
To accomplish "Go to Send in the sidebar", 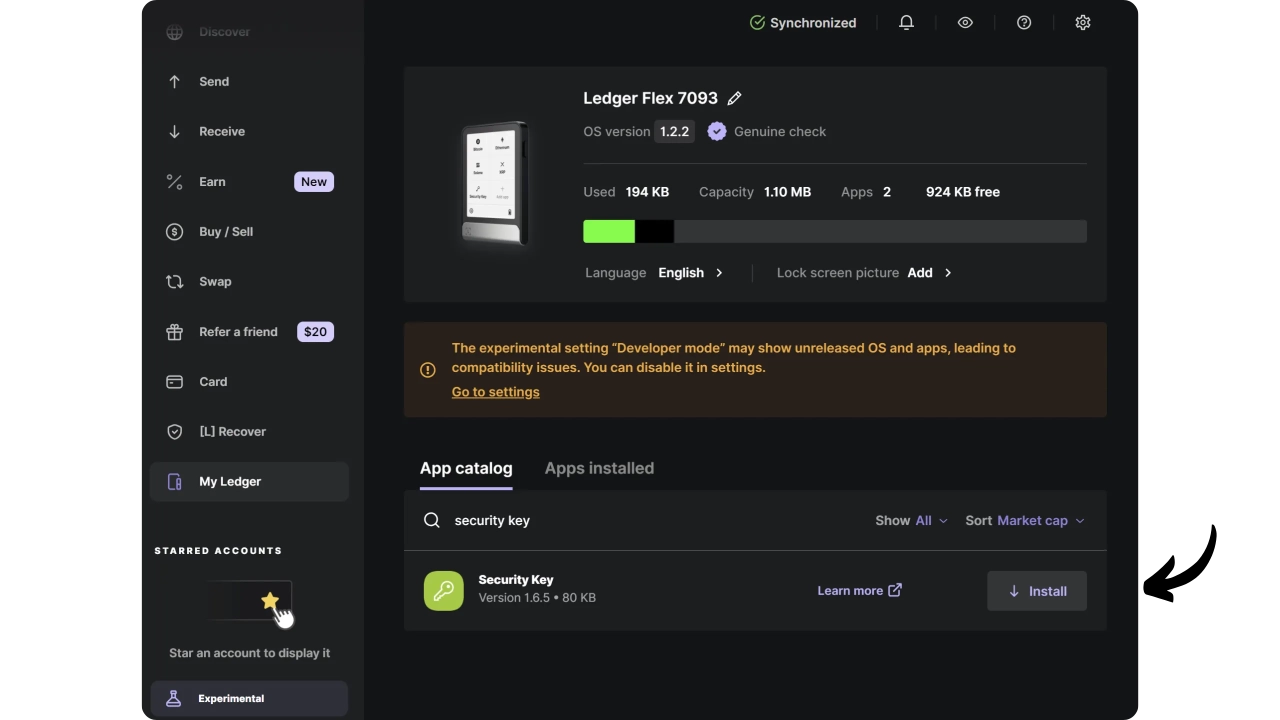I will [x=249, y=82].
